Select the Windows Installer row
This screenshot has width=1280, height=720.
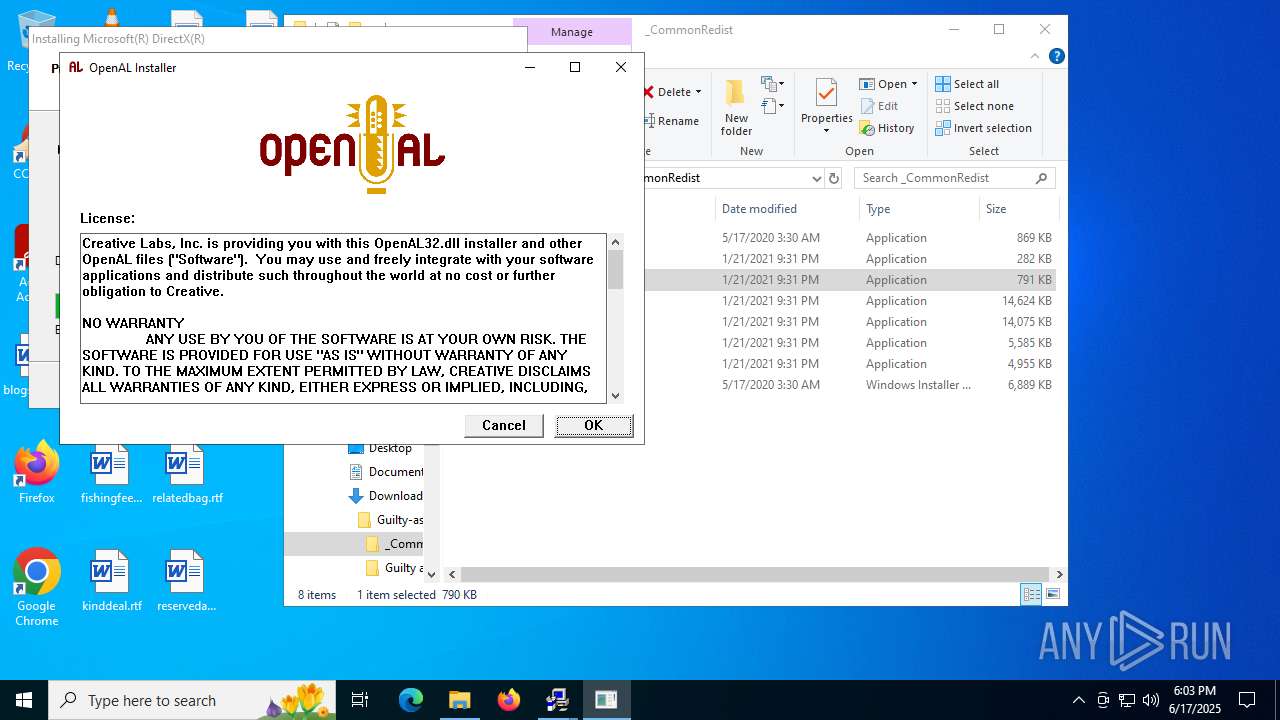coord(850,385)
